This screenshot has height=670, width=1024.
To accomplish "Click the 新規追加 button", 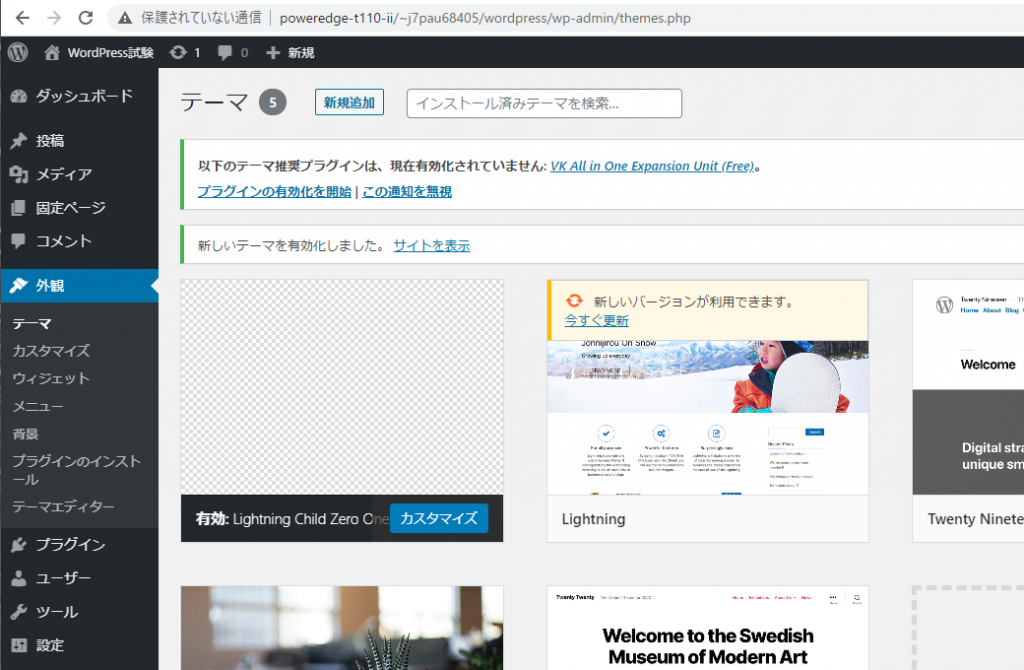I will tap(349, 103).
